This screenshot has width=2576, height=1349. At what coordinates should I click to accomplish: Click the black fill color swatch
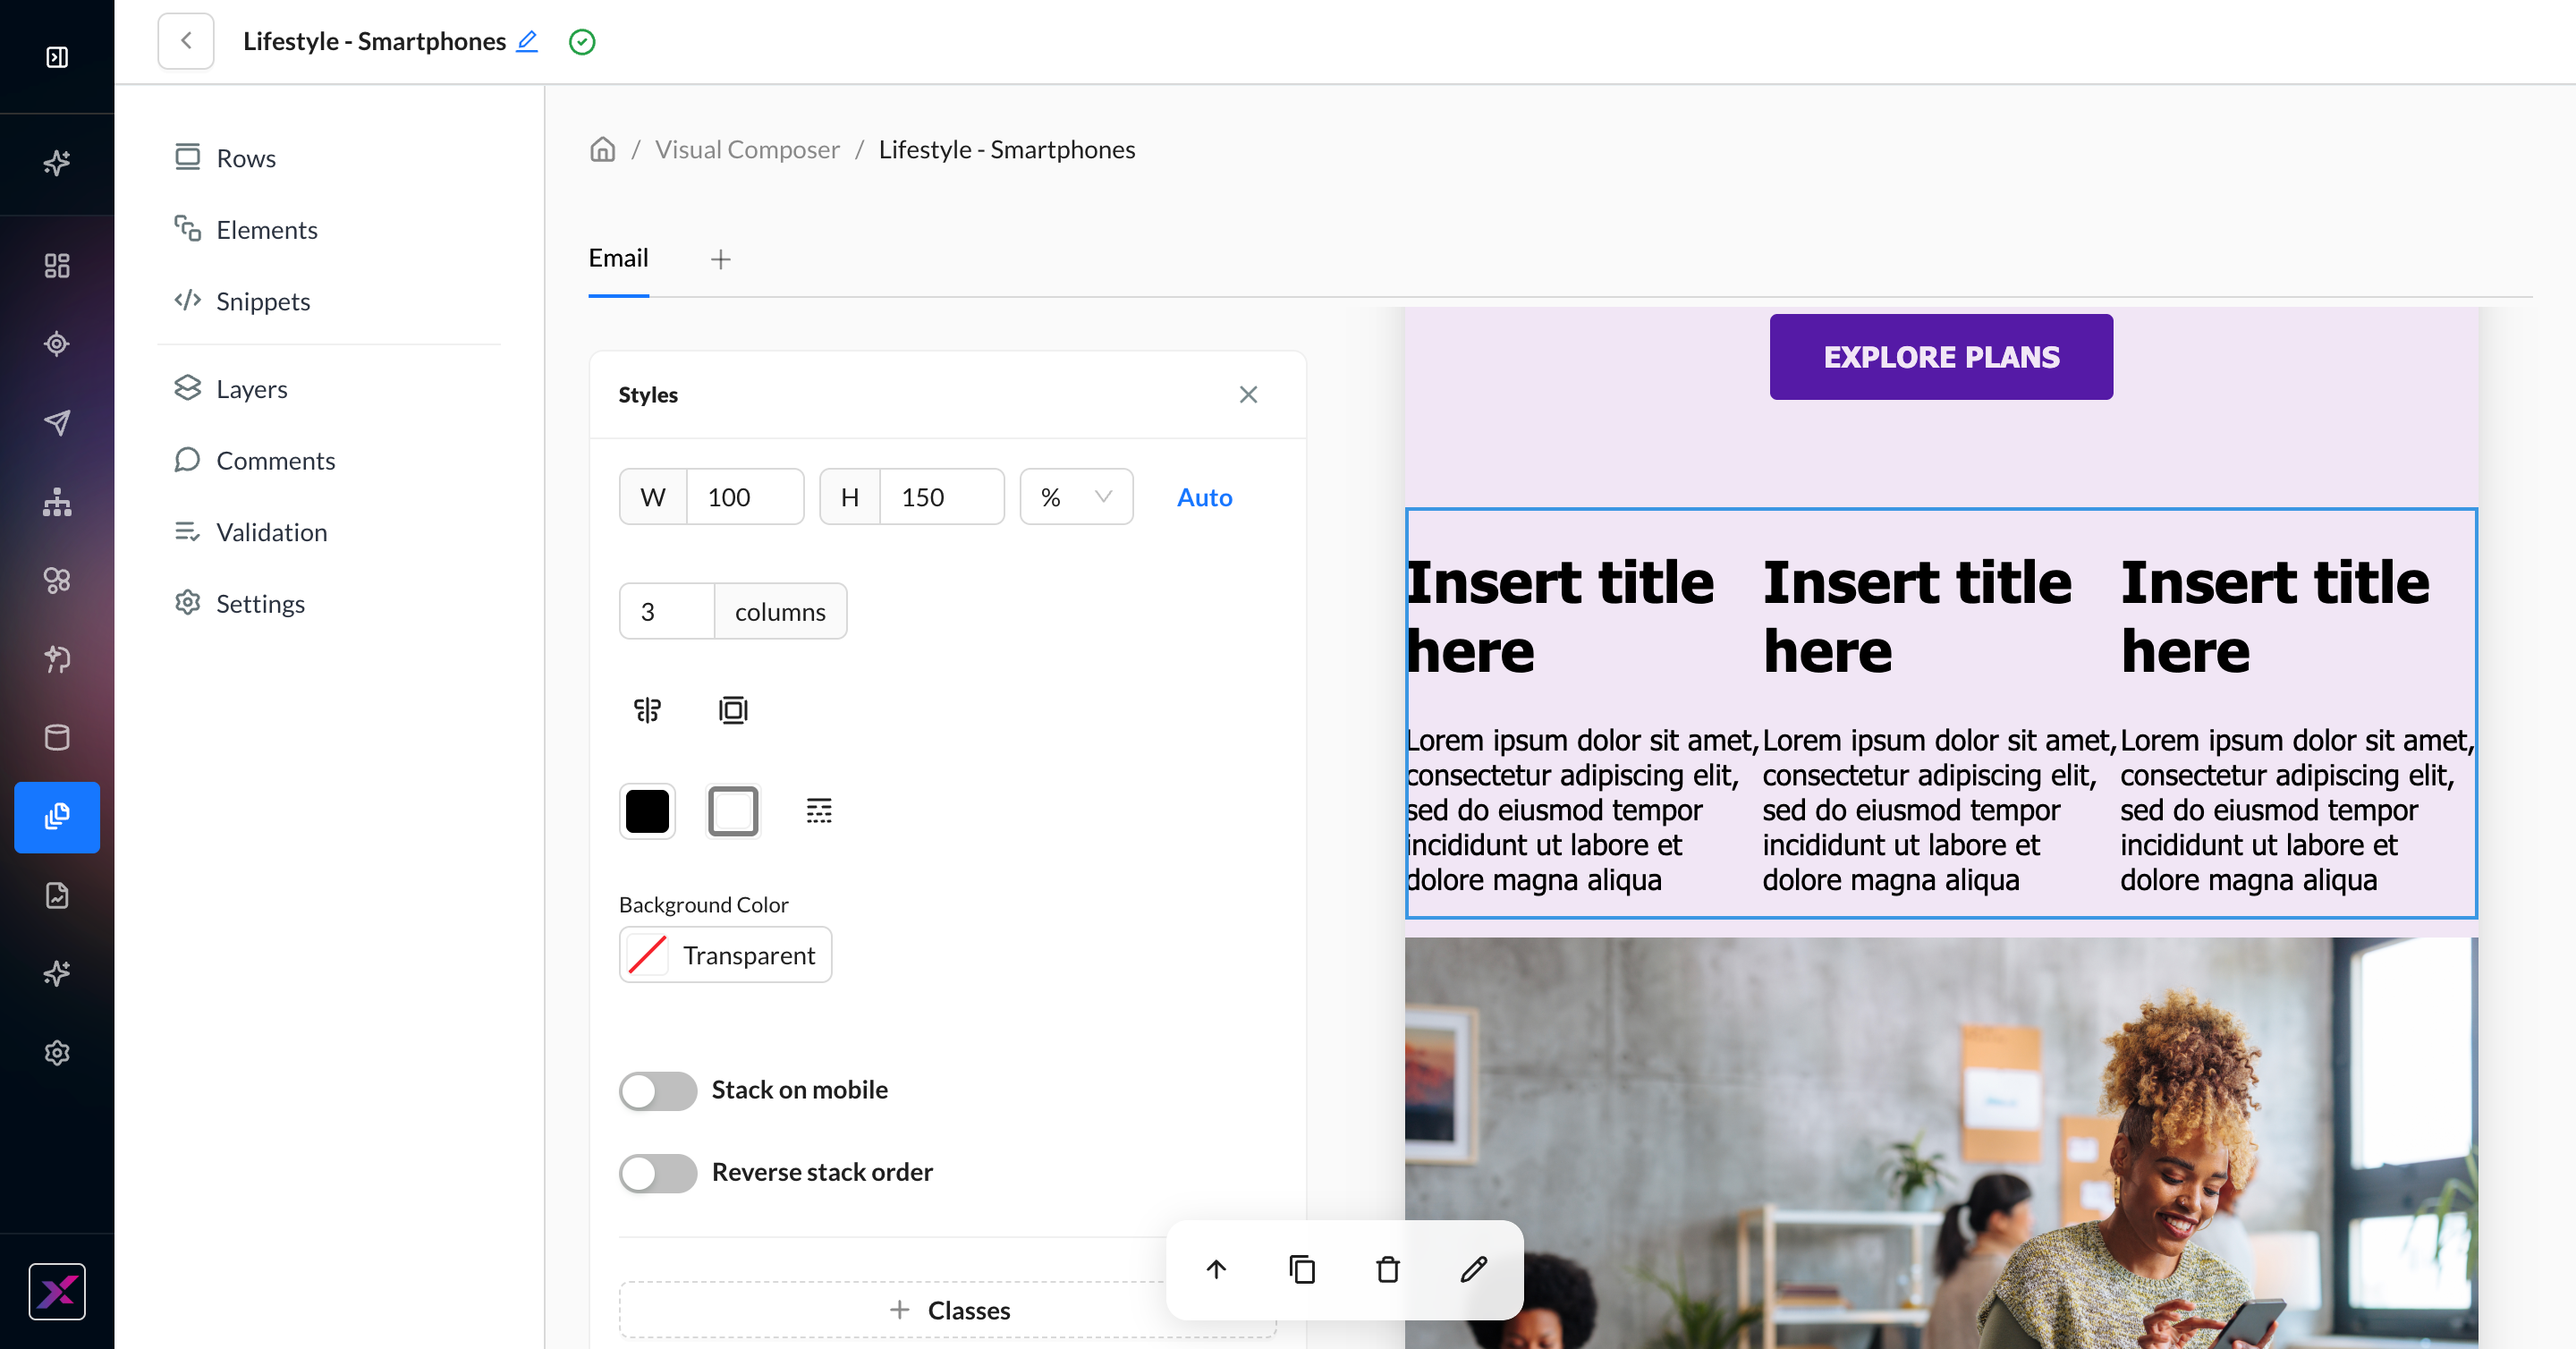[x=647, y=811]
